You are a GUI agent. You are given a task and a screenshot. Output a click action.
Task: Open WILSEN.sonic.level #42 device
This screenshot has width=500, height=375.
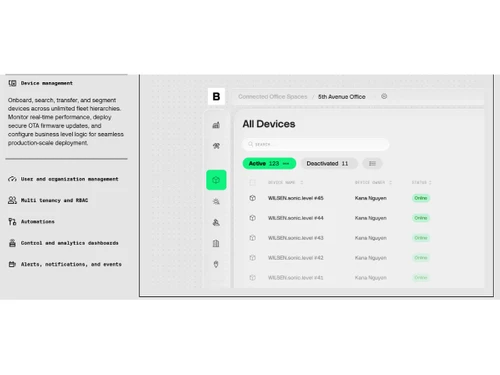pos(296,258)
